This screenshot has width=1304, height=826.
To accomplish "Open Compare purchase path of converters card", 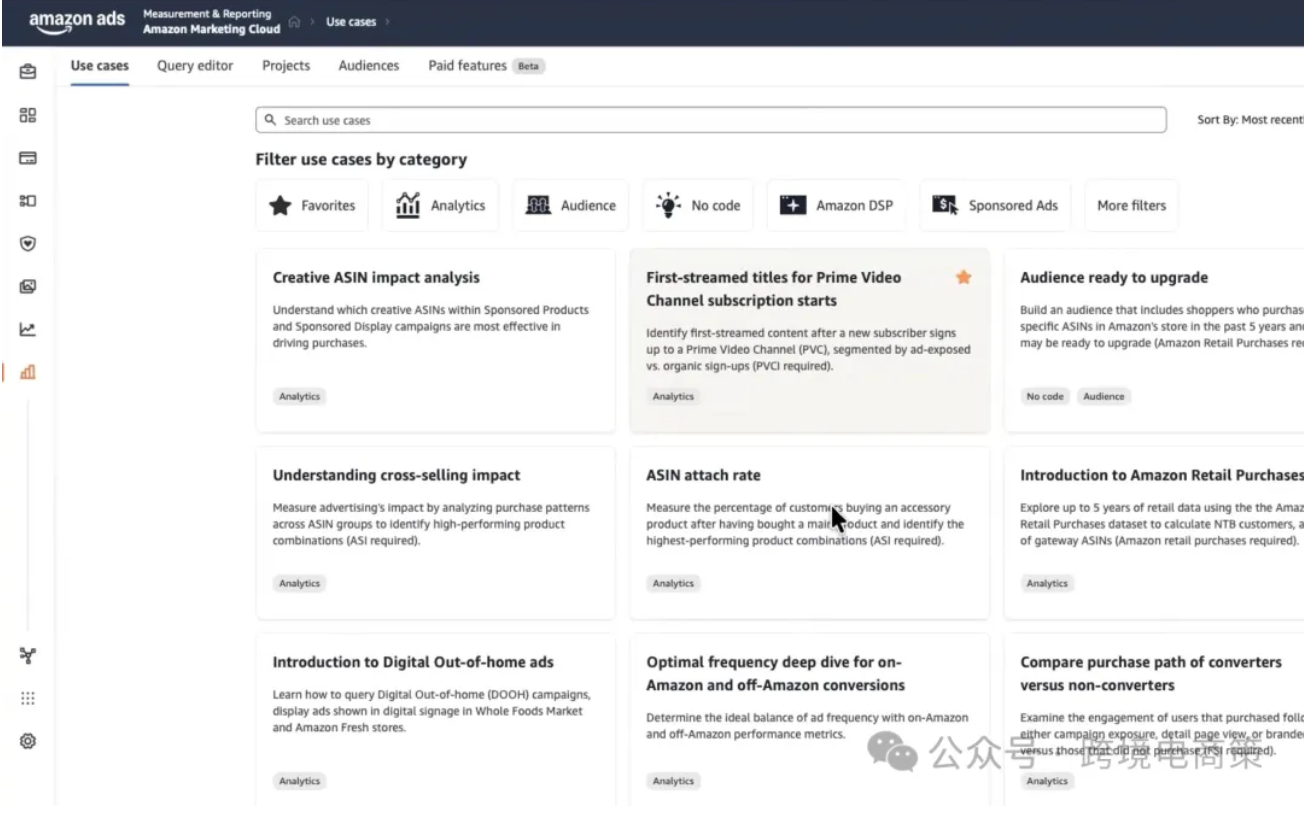I will (1154, 720).
